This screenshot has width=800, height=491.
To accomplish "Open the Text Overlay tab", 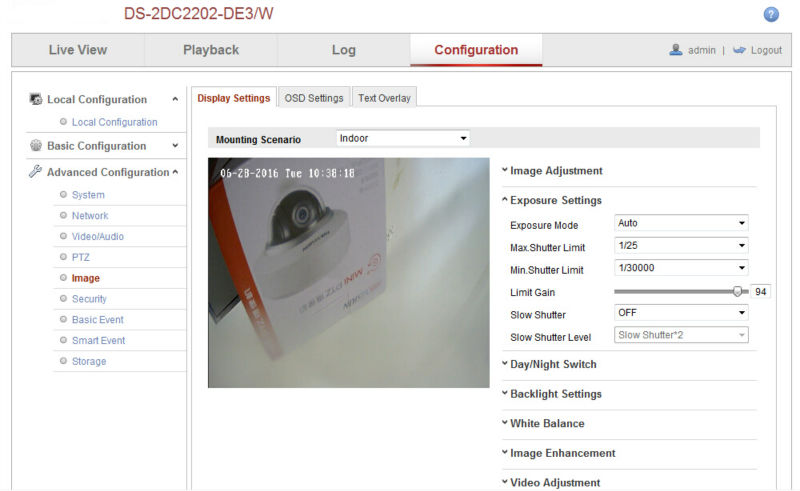I will tap(385, 98).
